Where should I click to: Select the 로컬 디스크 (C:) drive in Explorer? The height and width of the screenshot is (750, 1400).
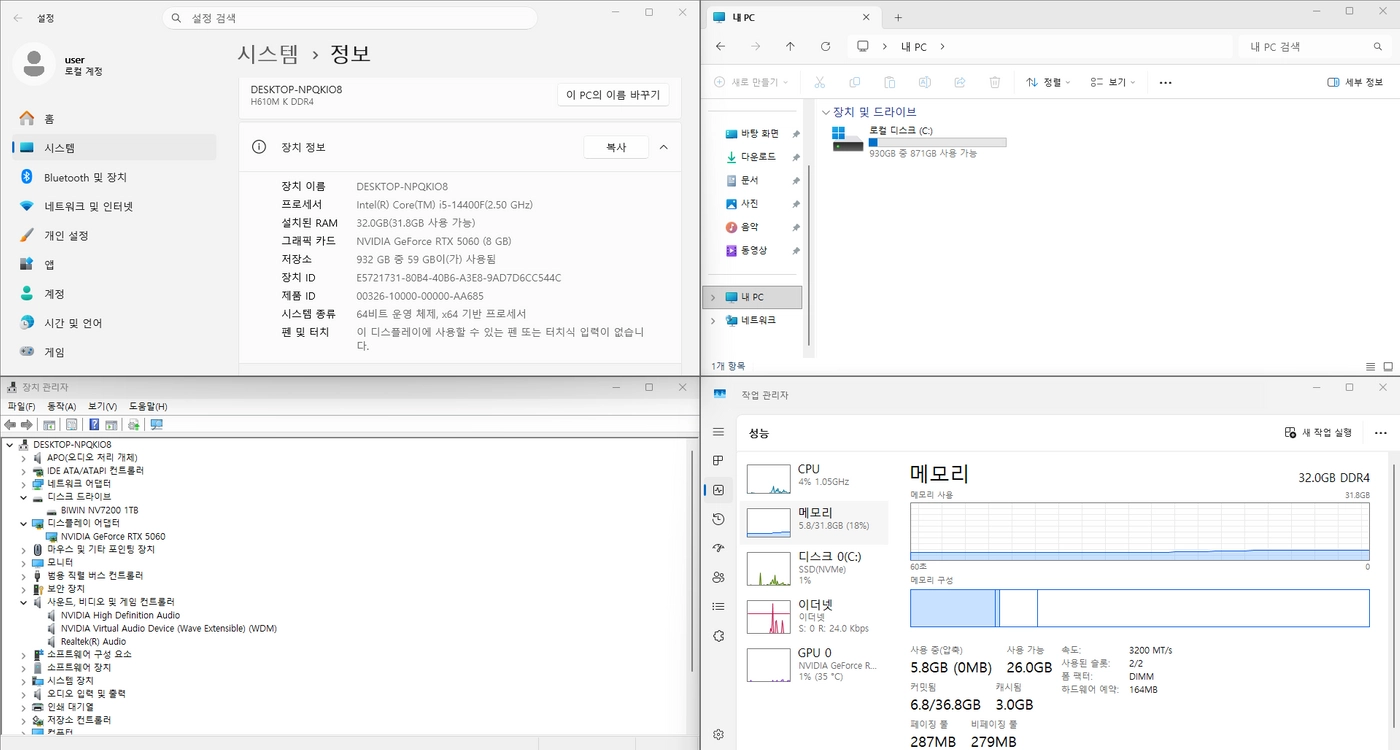(919, 140)
